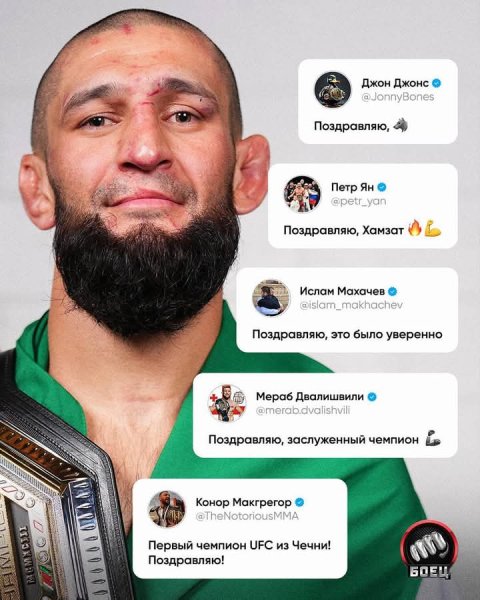480x600 pixels.
Task: Open the @TheNotoriousMMA handle
Action: (247, 516)
